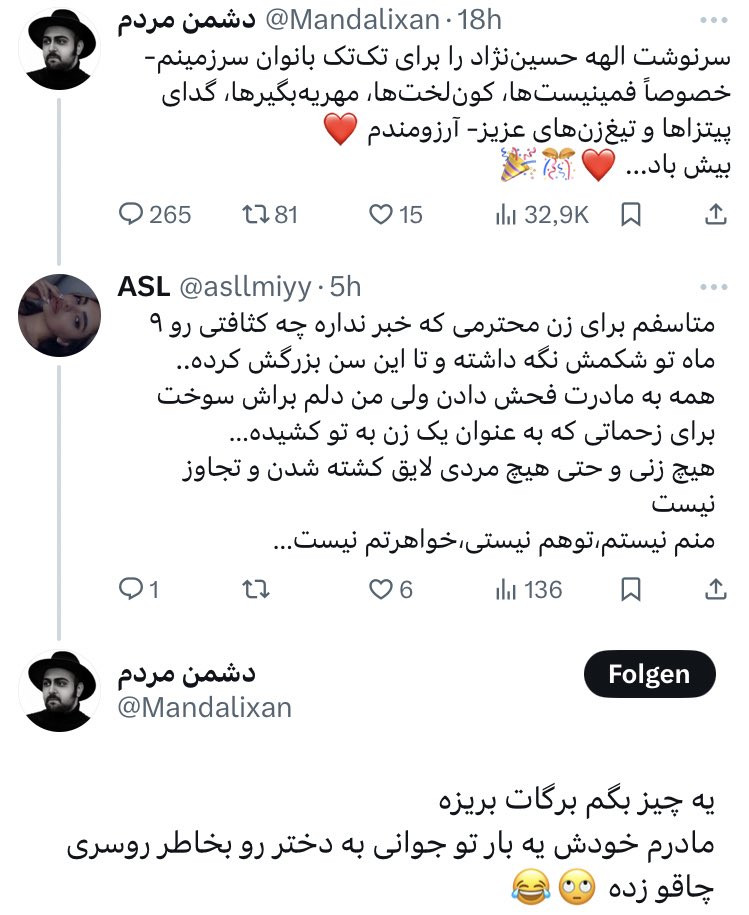The image size is (749, 915).
Task: Bookmark the first tweet by Mandalixan
Action: pos(631,214)
